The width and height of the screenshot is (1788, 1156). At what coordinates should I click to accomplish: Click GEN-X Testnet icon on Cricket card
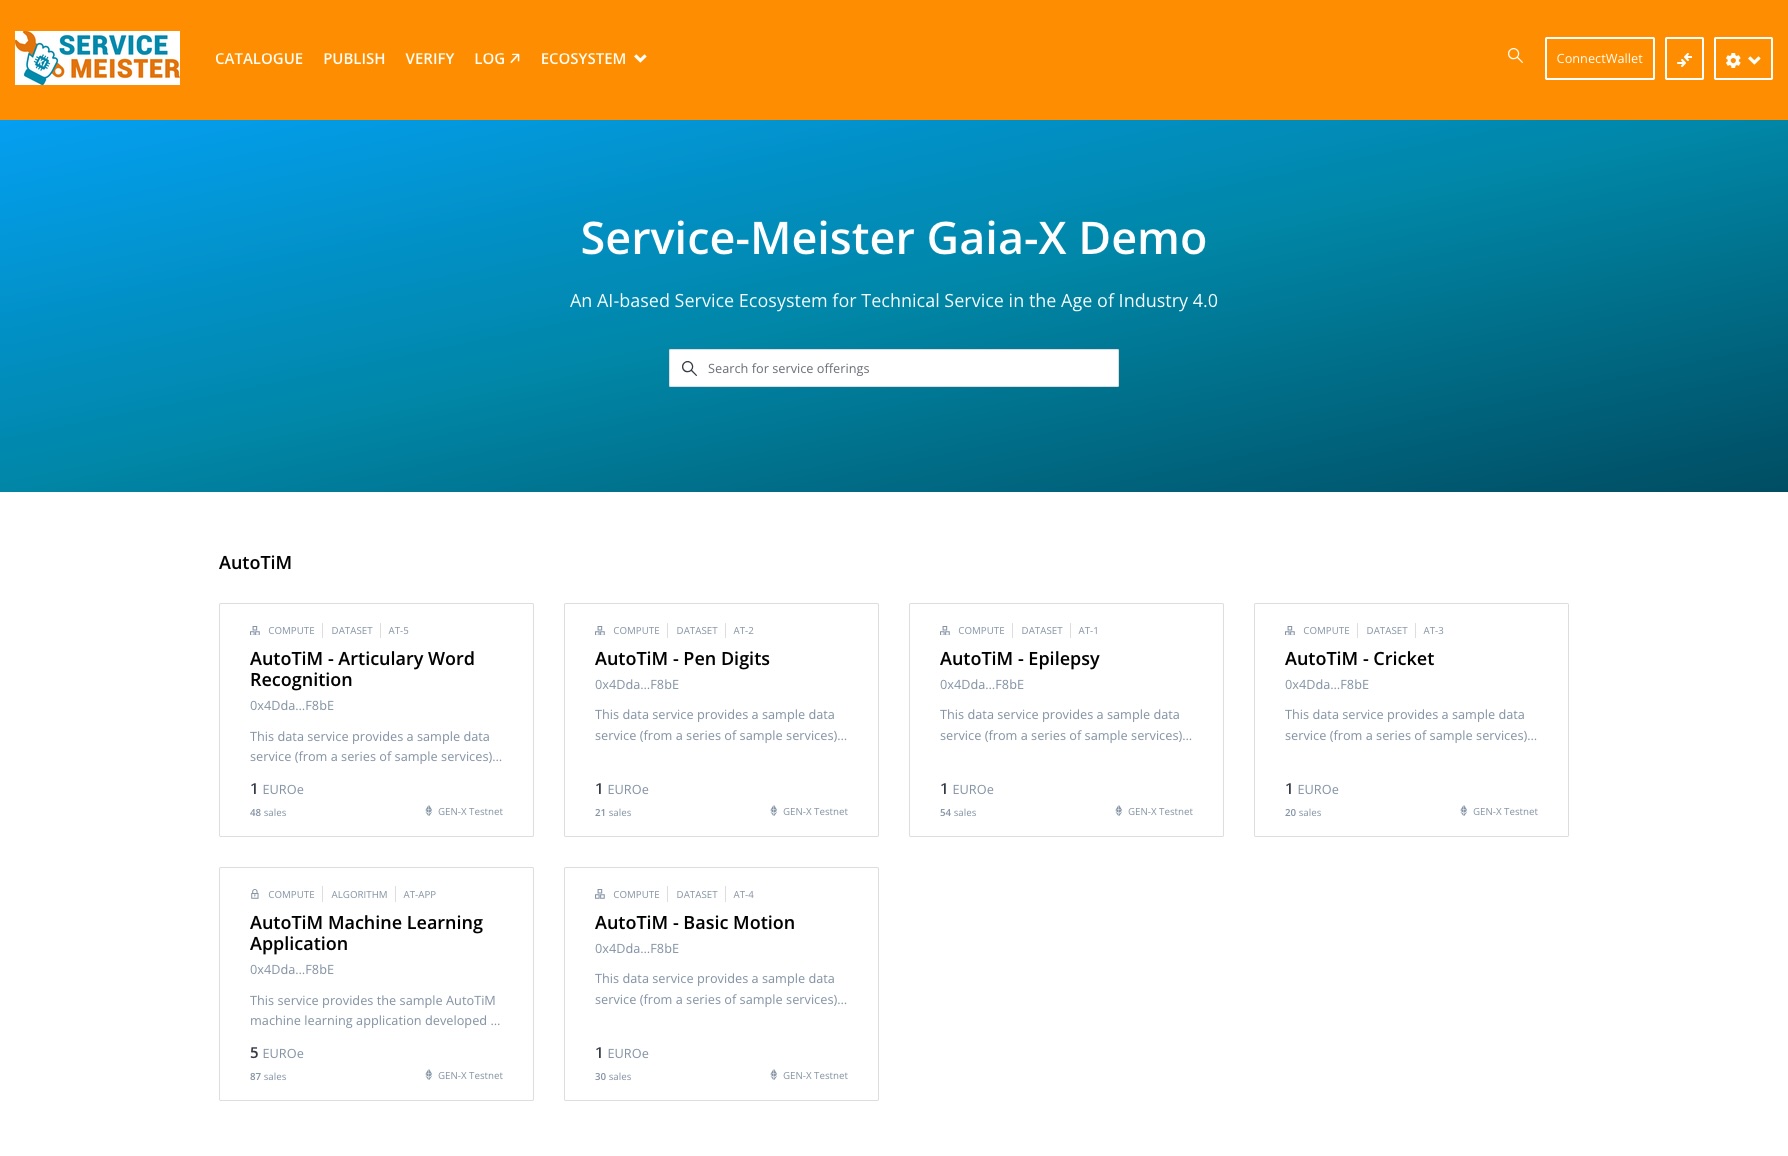click(1464, 811)
